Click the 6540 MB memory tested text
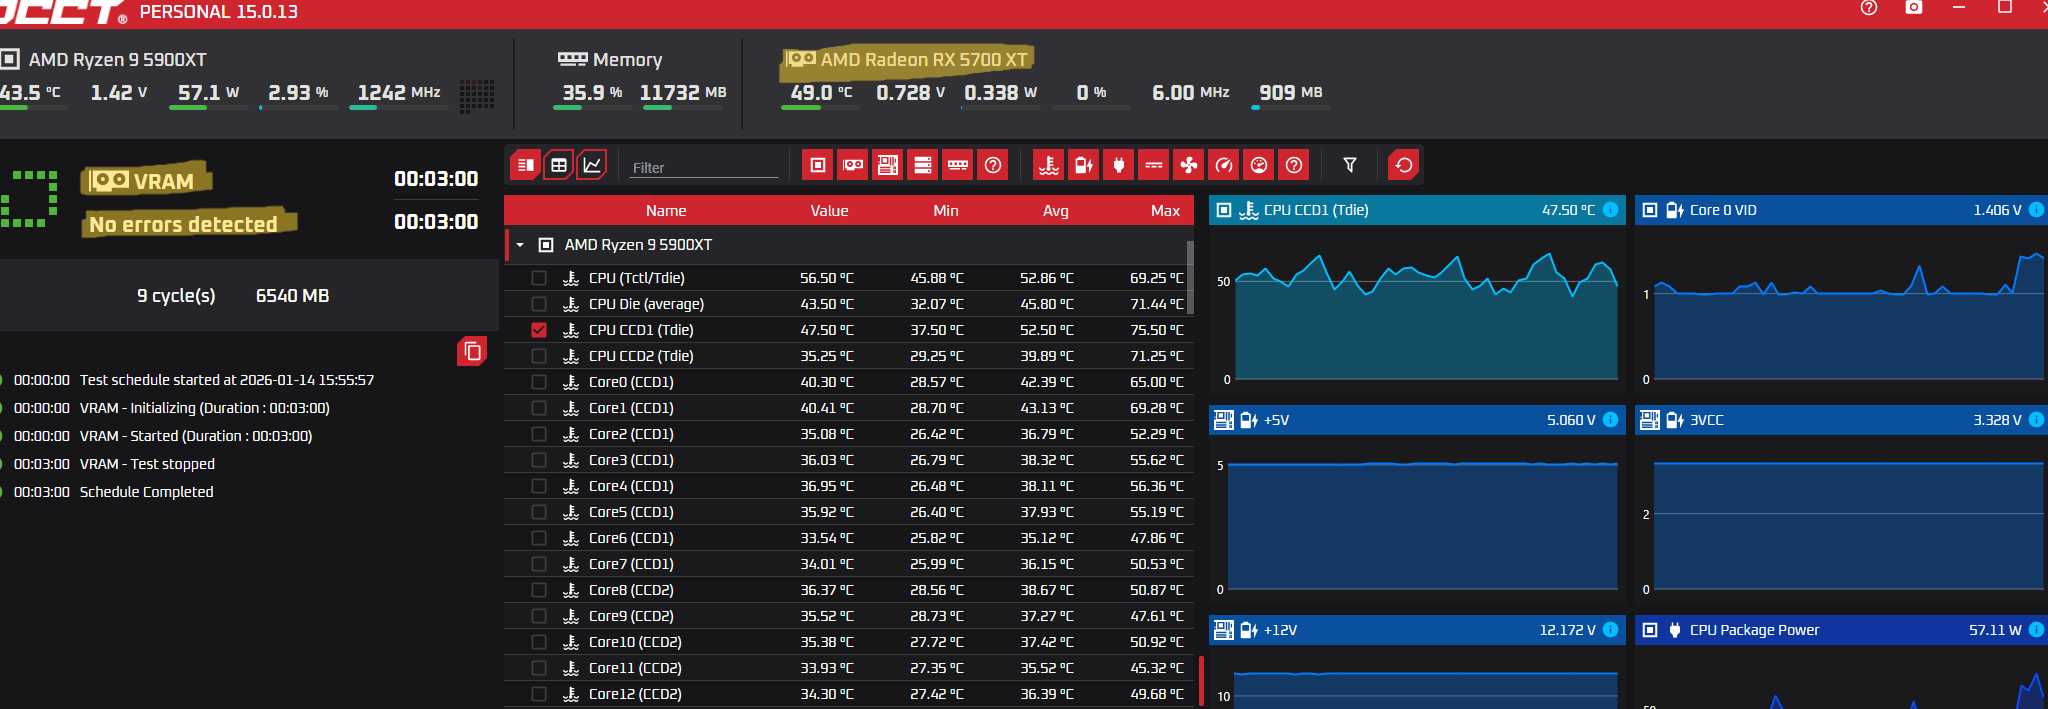The image size is (2048, 709). pyautogui.click(x=292, y=296)
